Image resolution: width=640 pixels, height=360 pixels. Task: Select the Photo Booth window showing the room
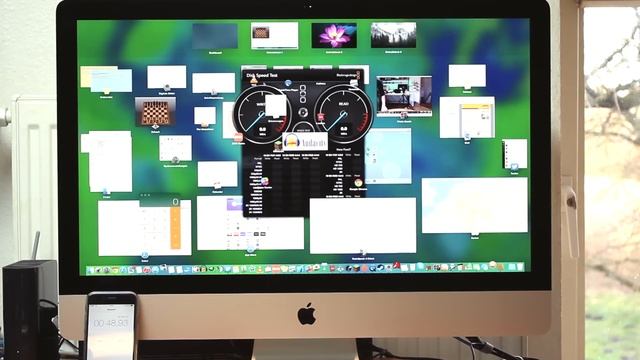(x=404, y=96)
